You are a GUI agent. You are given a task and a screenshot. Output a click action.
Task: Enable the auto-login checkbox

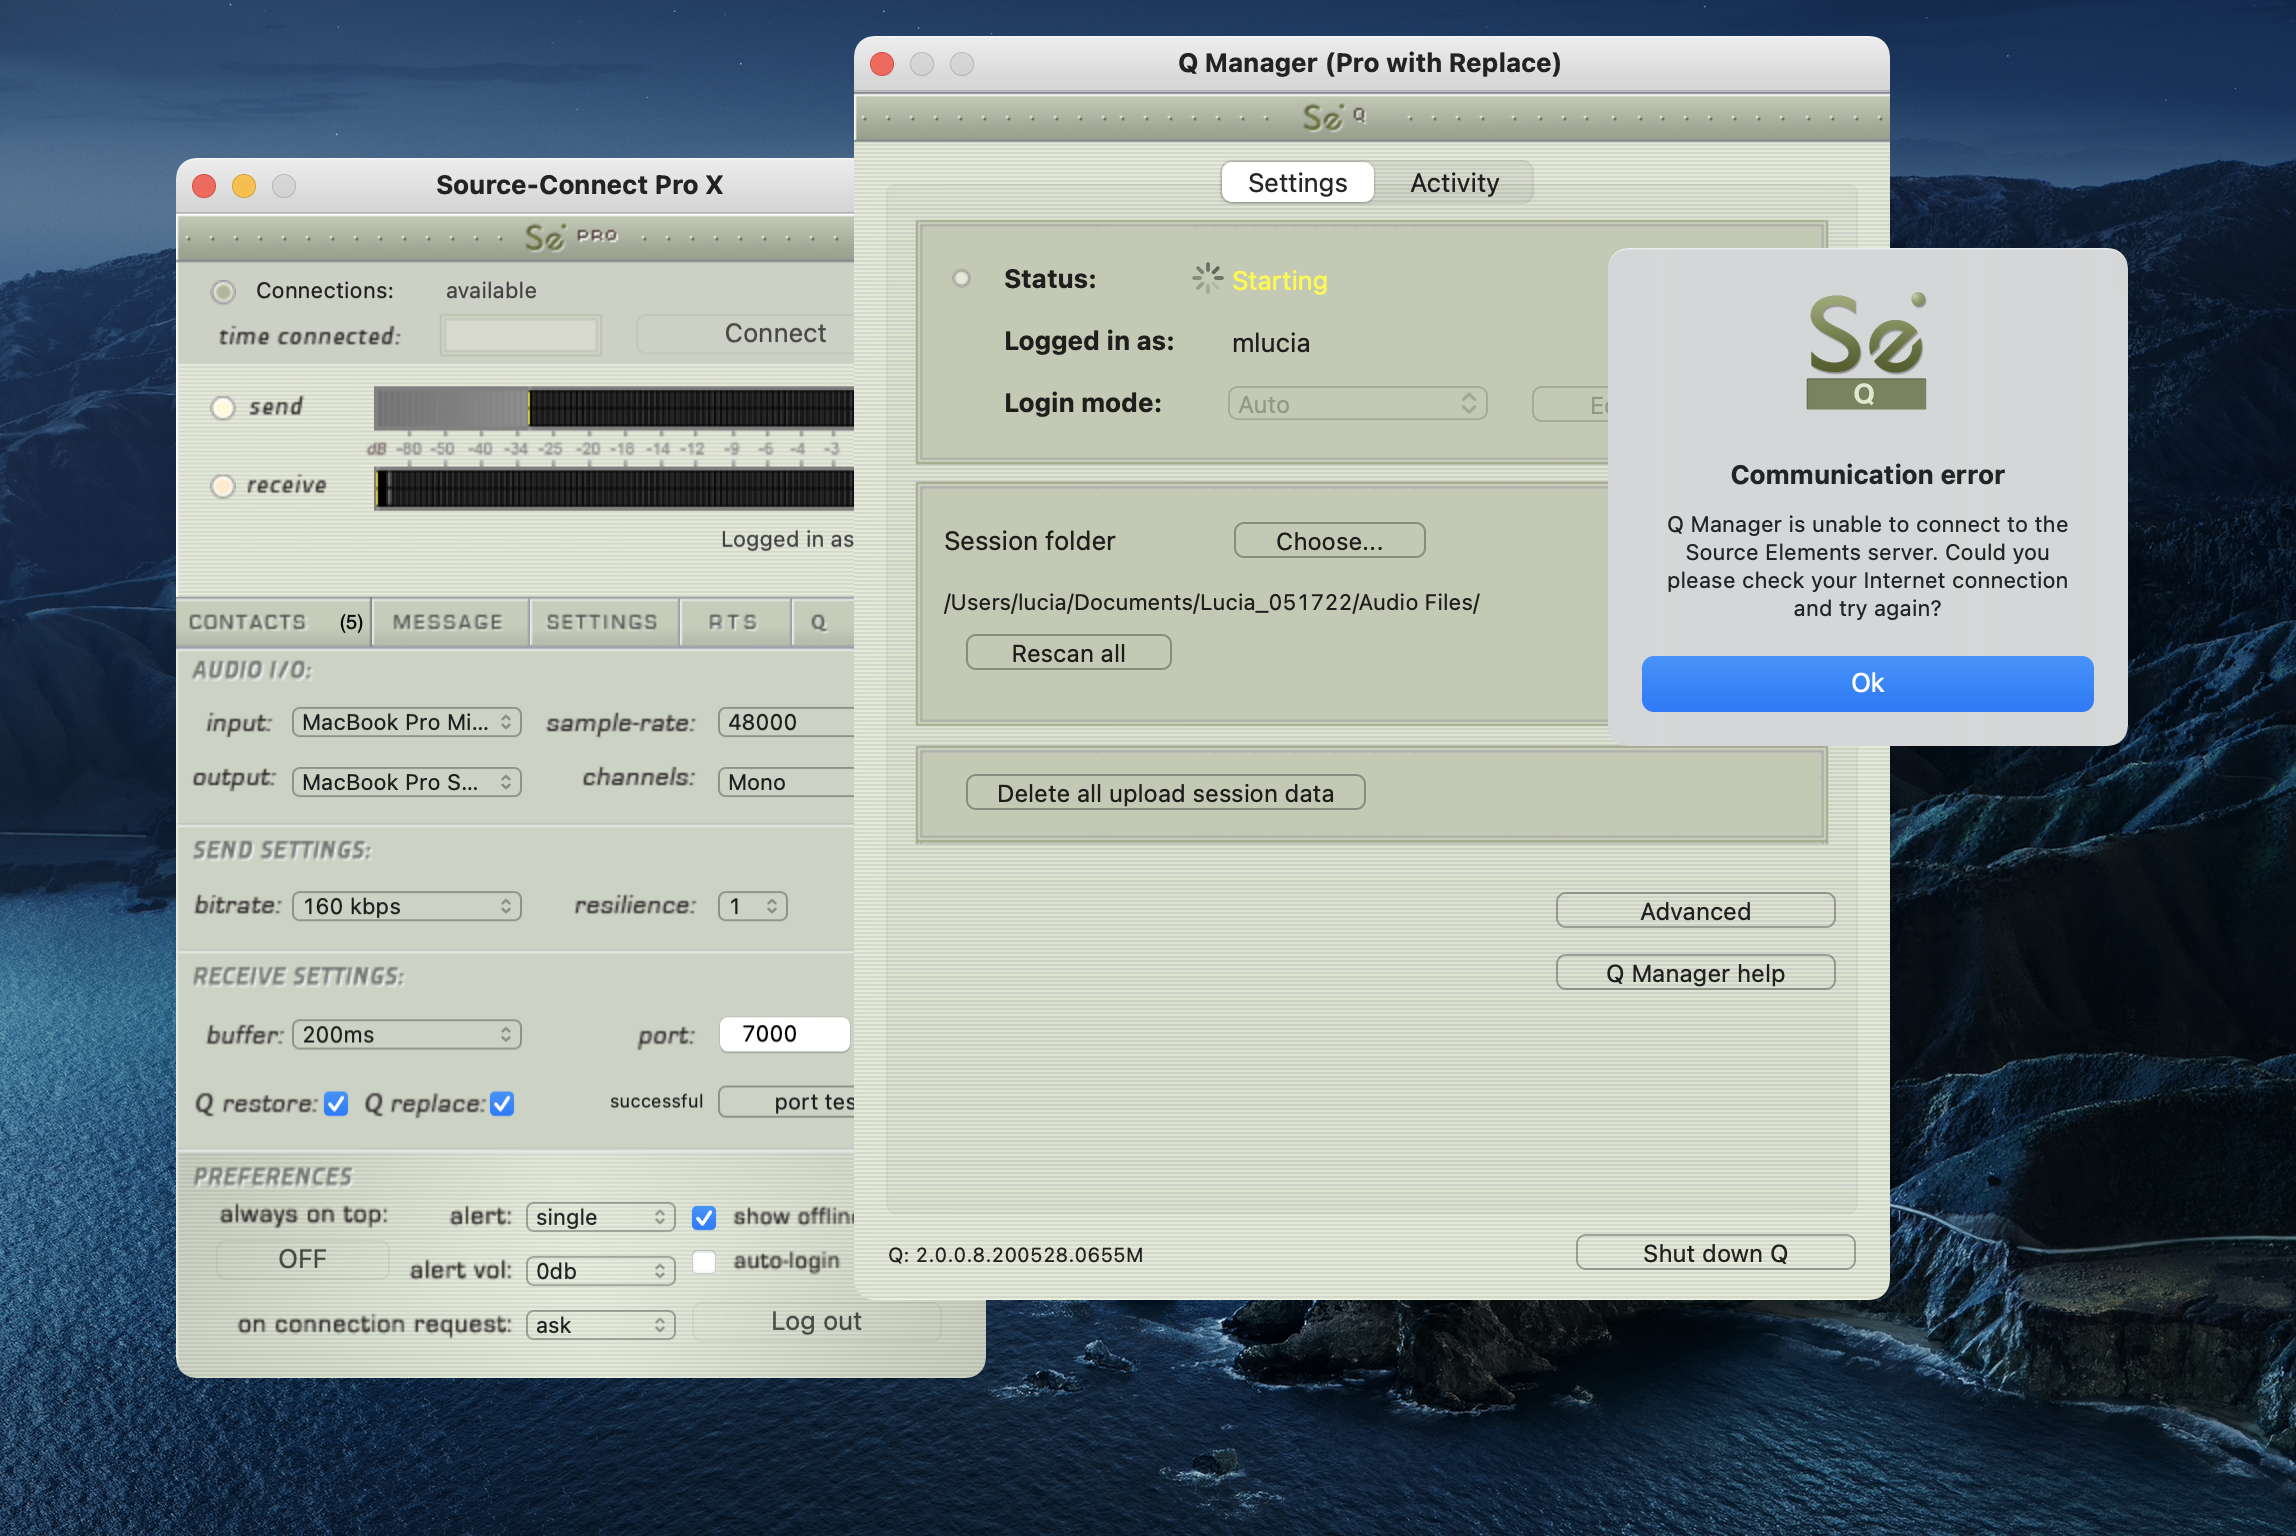coord(704,1262)
